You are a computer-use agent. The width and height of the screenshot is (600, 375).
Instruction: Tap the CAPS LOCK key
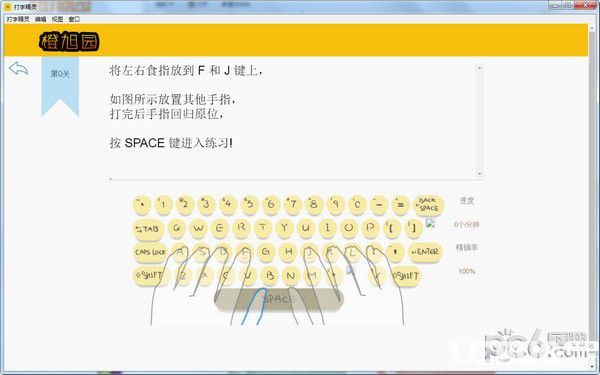tap(150, 252)
